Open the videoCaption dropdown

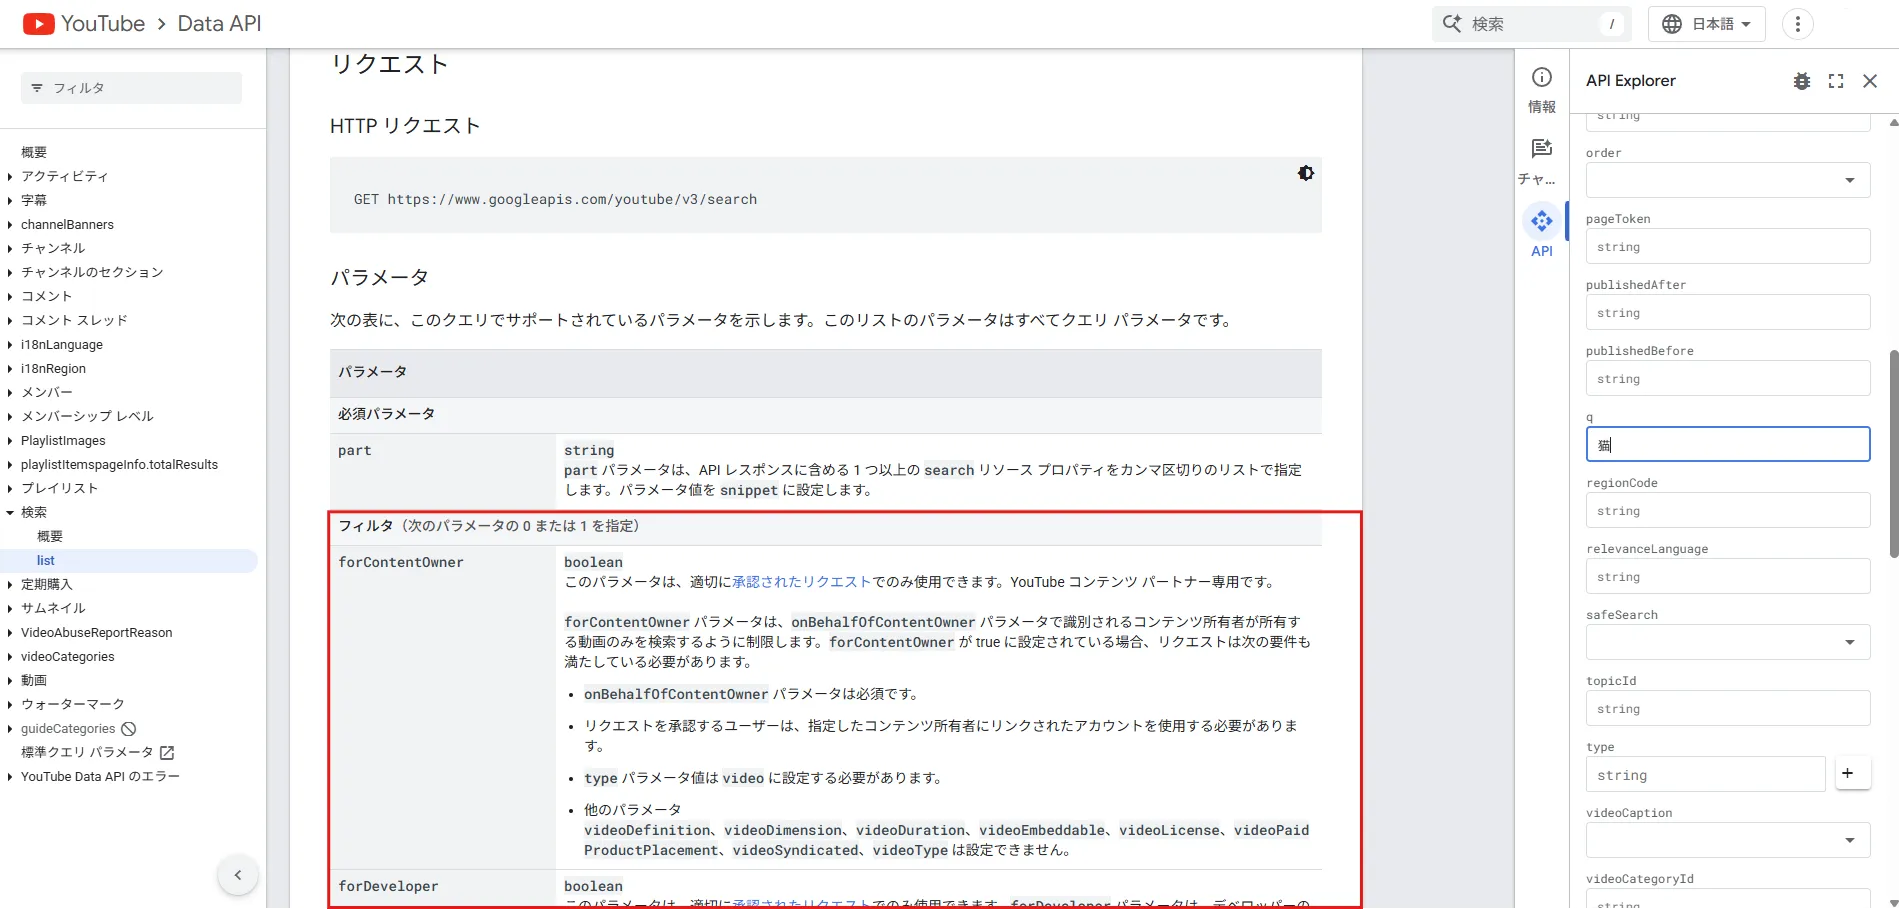(x=1728, y=840)
